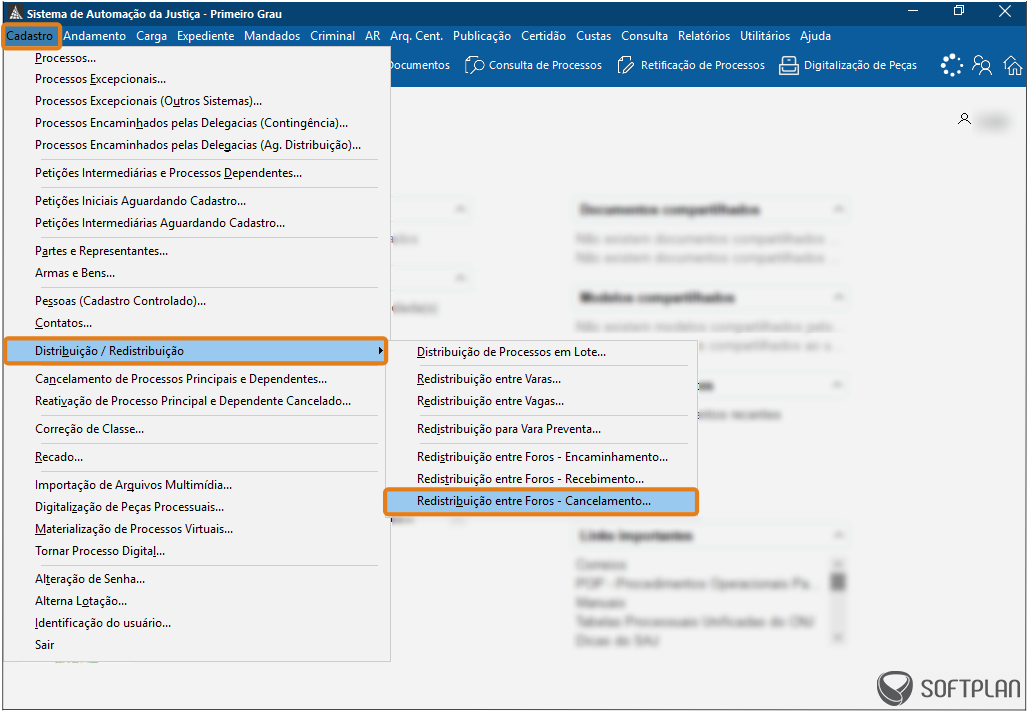Open the Publicação menu
The image size is (1028, 711).
[x=482, y=36]
